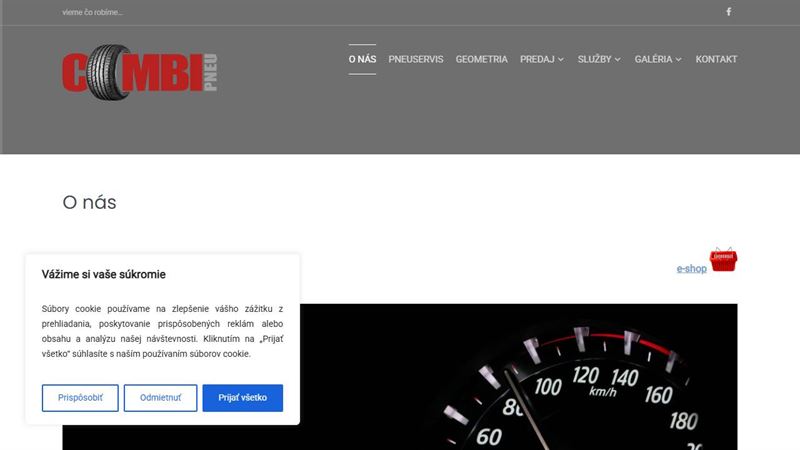This screenshot has height=450, width=800.
Task: Click the Combi Pneu tire logo
Action: tap(140, 72)
